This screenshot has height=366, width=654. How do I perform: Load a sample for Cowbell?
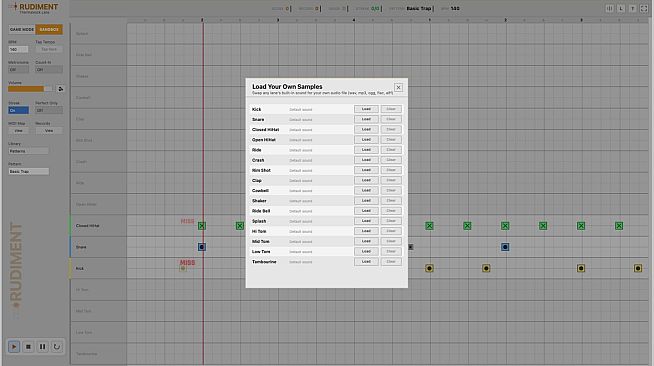[x=366, y=190]
